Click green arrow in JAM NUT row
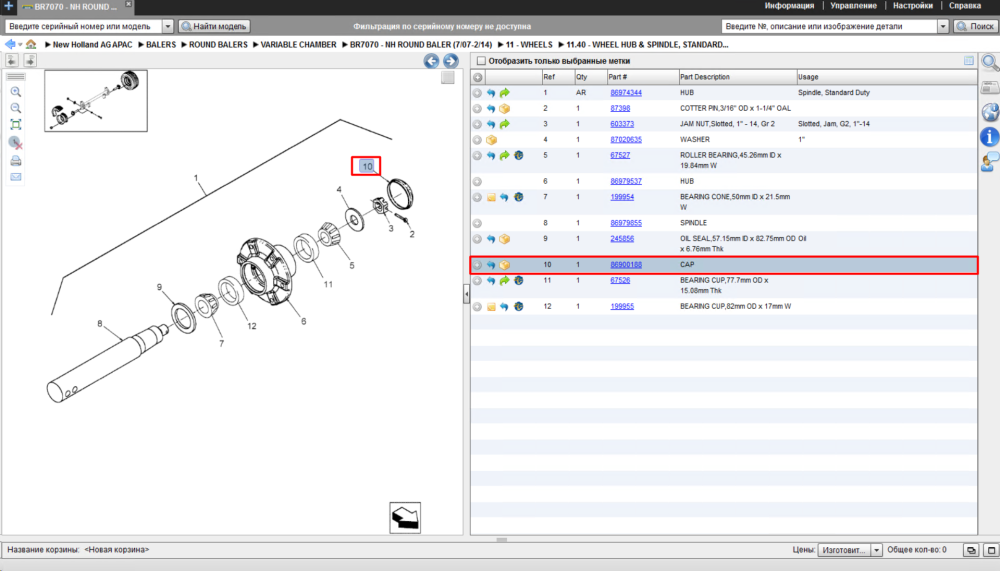The image size is (1000, 571). (x=504, y=124)
